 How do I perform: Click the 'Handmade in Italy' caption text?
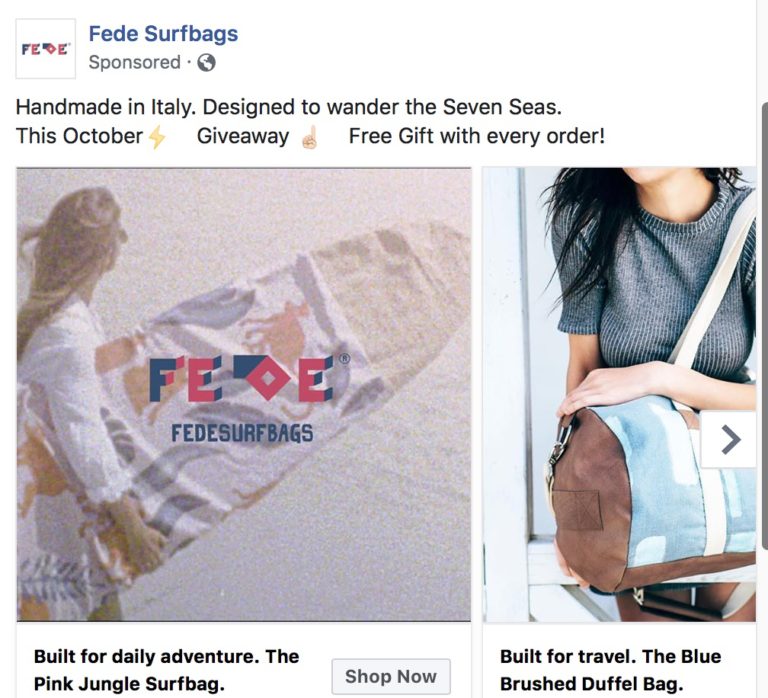point(106,107)
